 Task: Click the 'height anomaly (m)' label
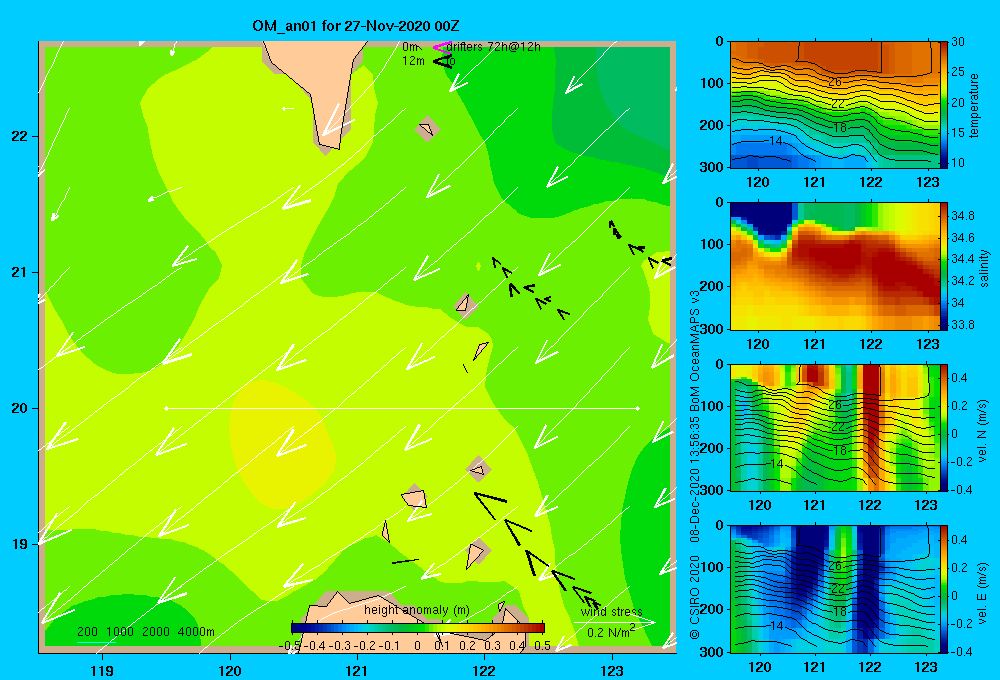pos(416,610)
